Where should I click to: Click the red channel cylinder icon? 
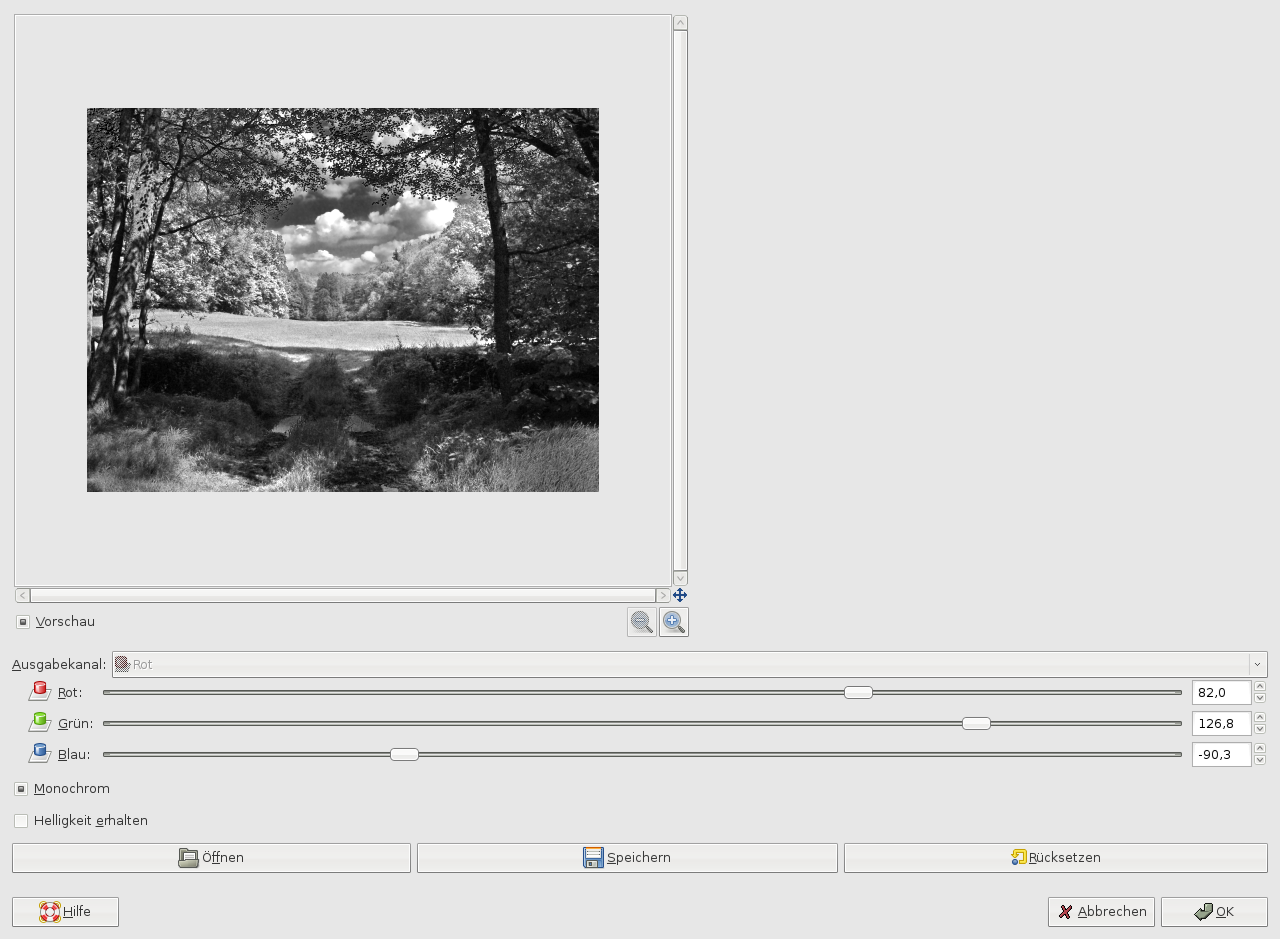pos(40,691)
